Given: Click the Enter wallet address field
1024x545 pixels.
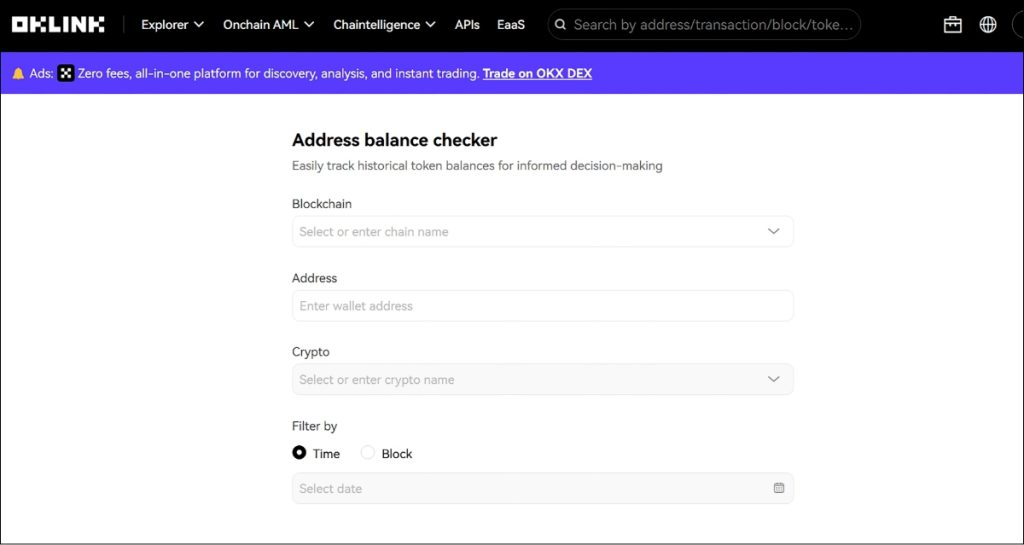Looking at the screenshot, I should [542, 306].
